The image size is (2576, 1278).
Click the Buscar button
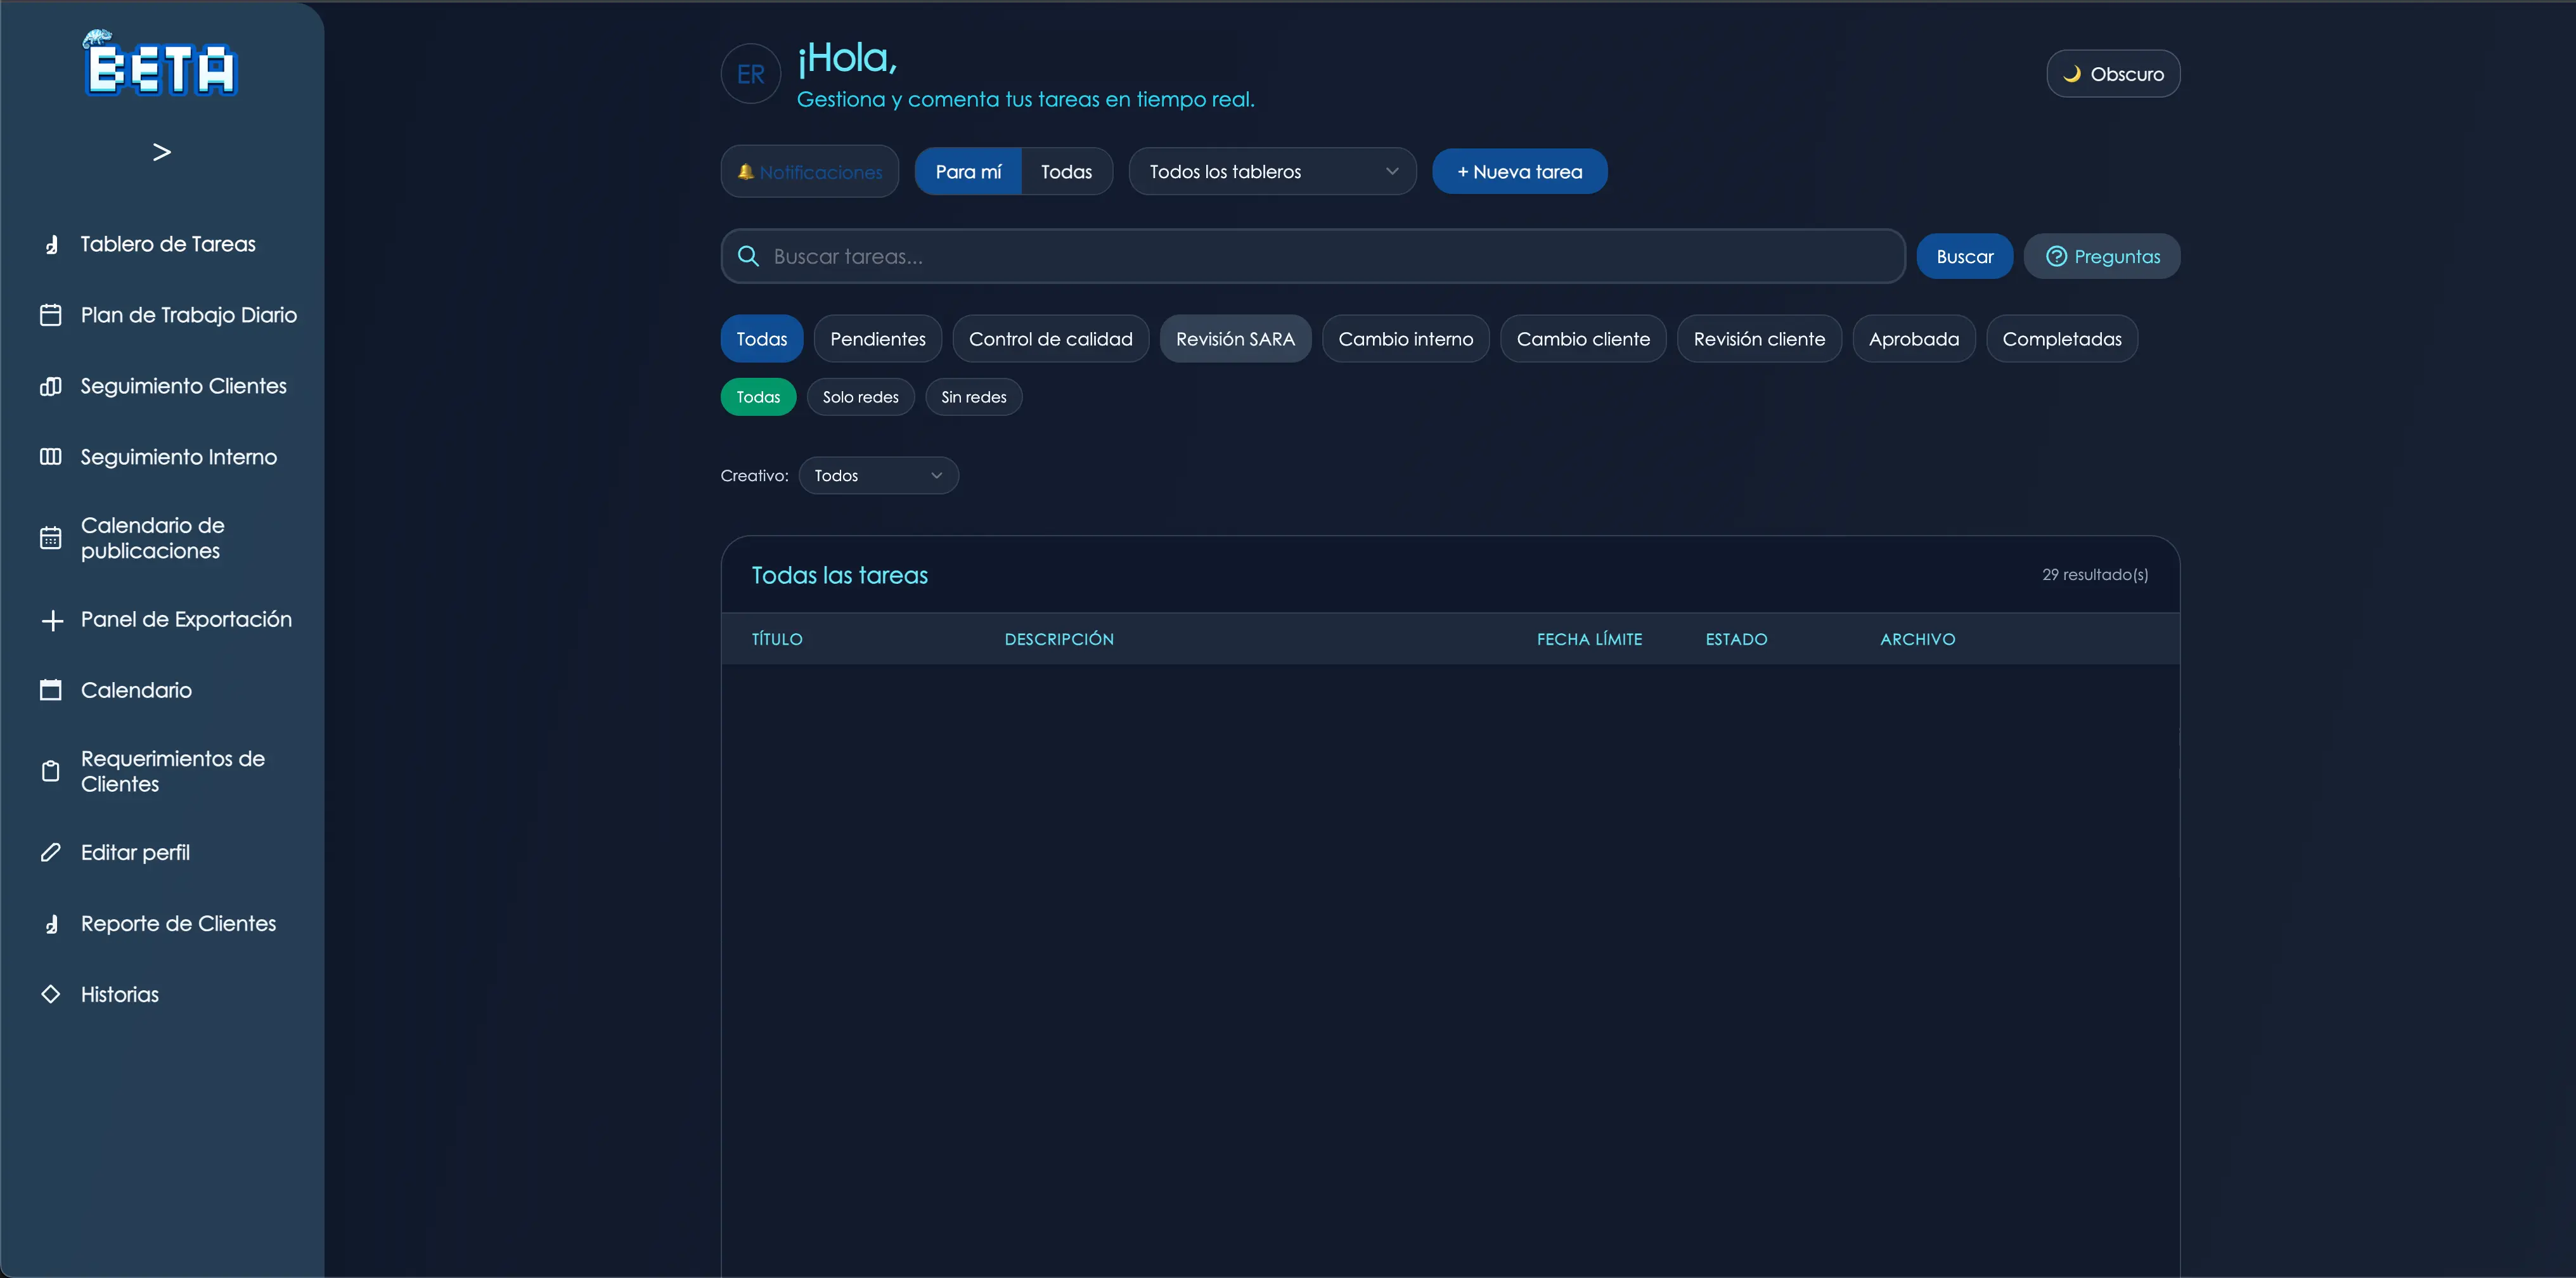[x=1965, y=256]
